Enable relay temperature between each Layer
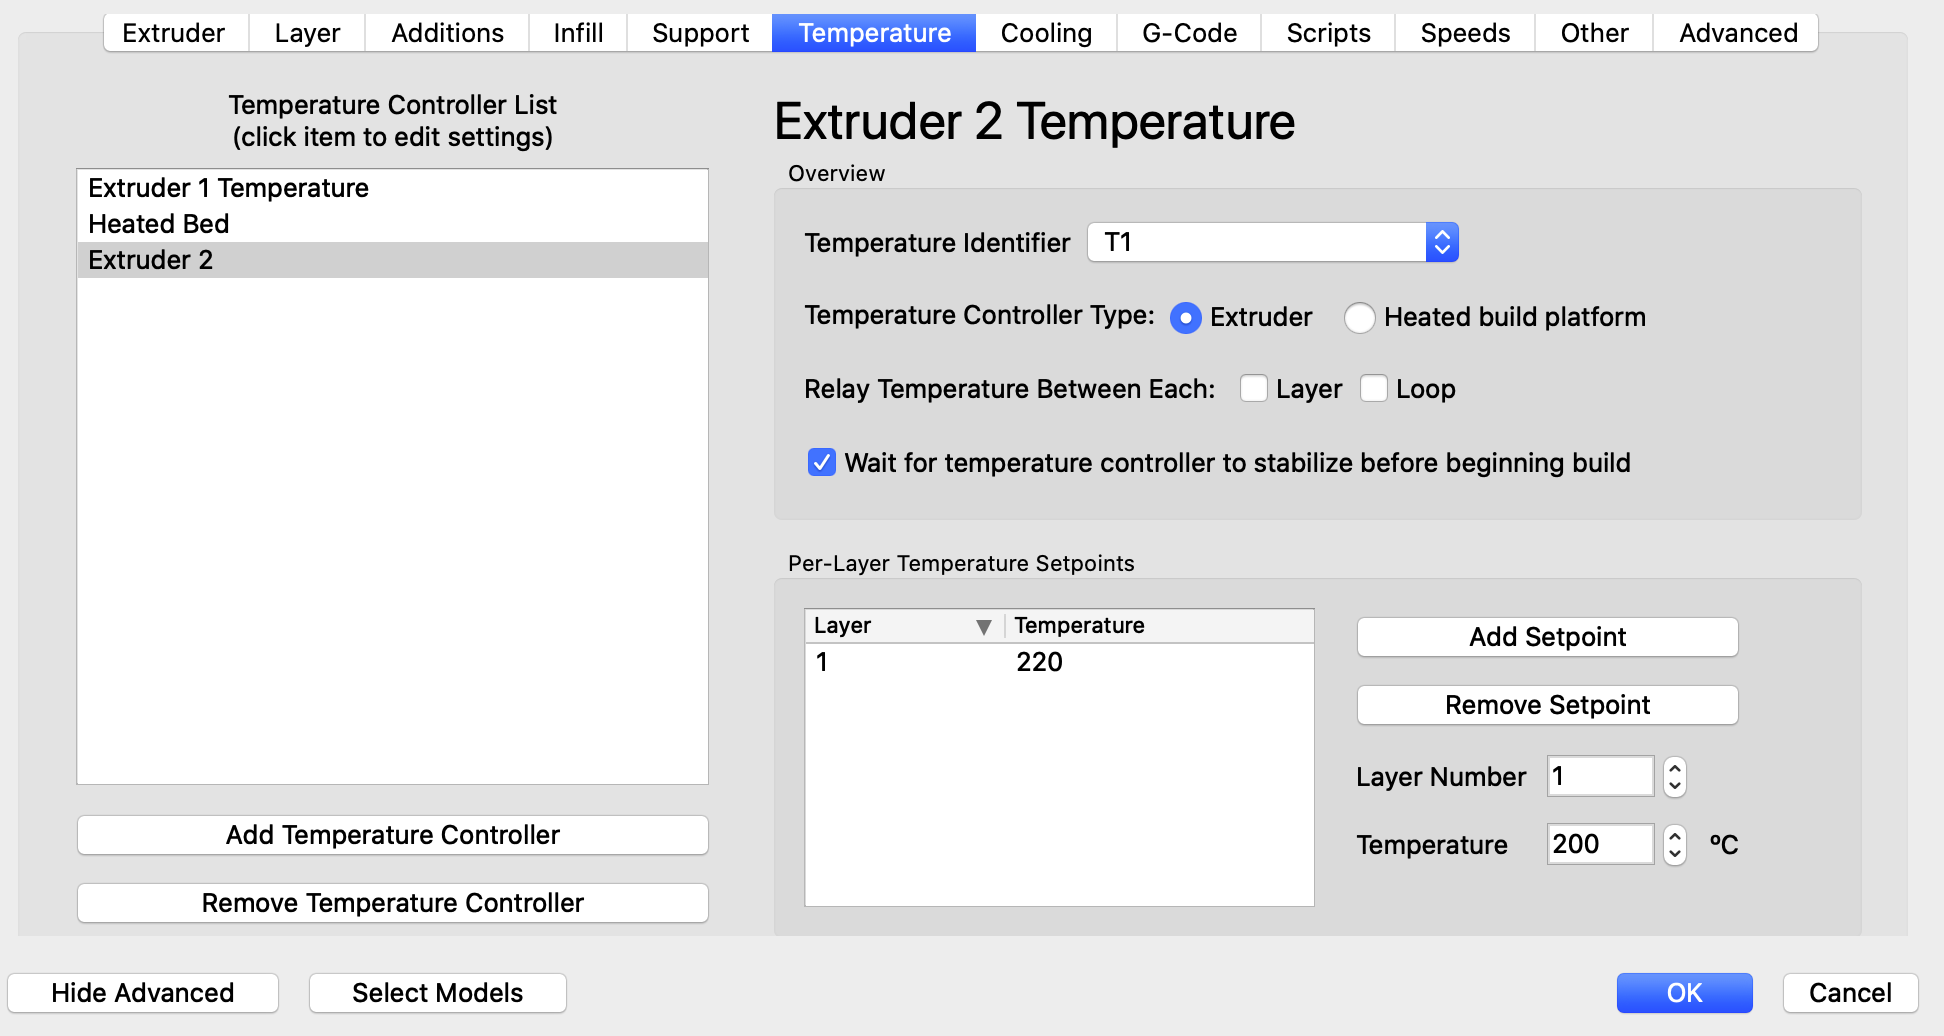Viewport: 1944px width, 1036px height. pos(1253,389)
